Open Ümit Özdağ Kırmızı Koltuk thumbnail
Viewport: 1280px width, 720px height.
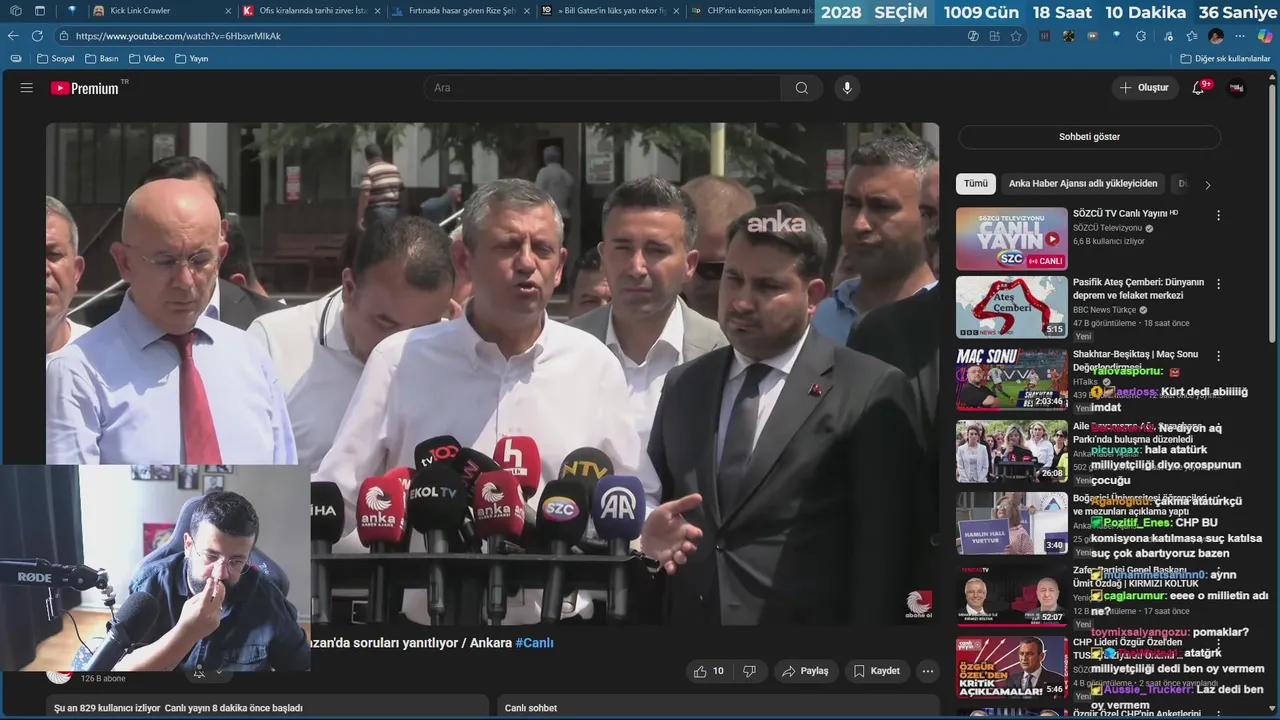tap(1011, 595)
